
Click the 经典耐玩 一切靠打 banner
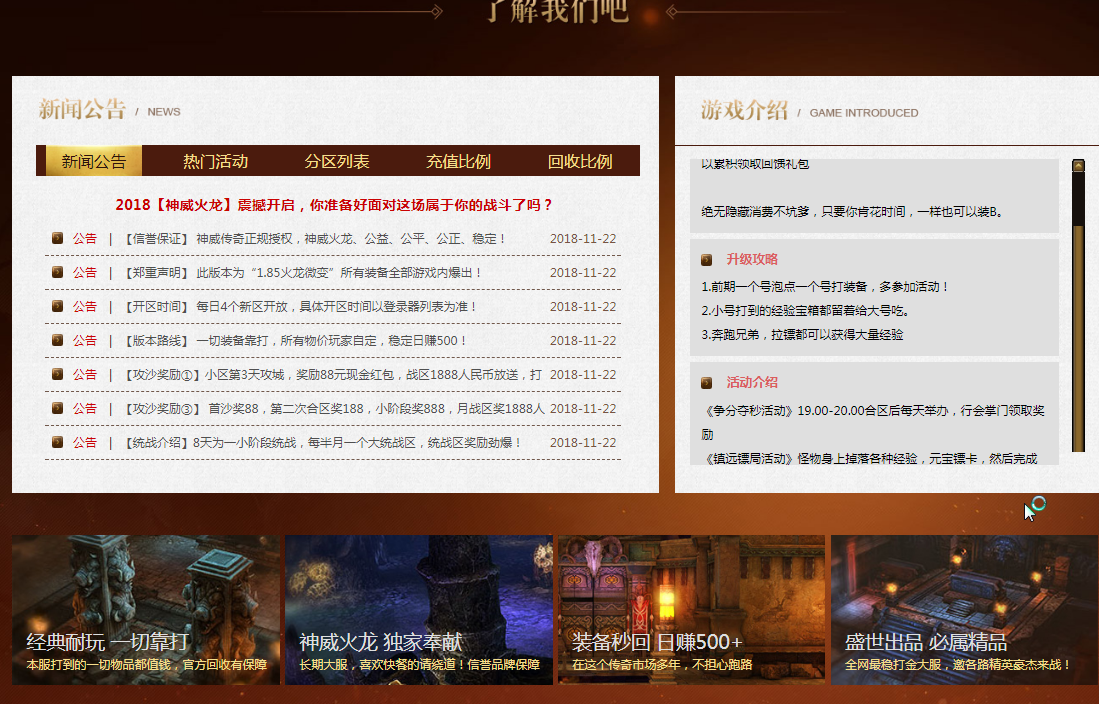coord(146,610)
